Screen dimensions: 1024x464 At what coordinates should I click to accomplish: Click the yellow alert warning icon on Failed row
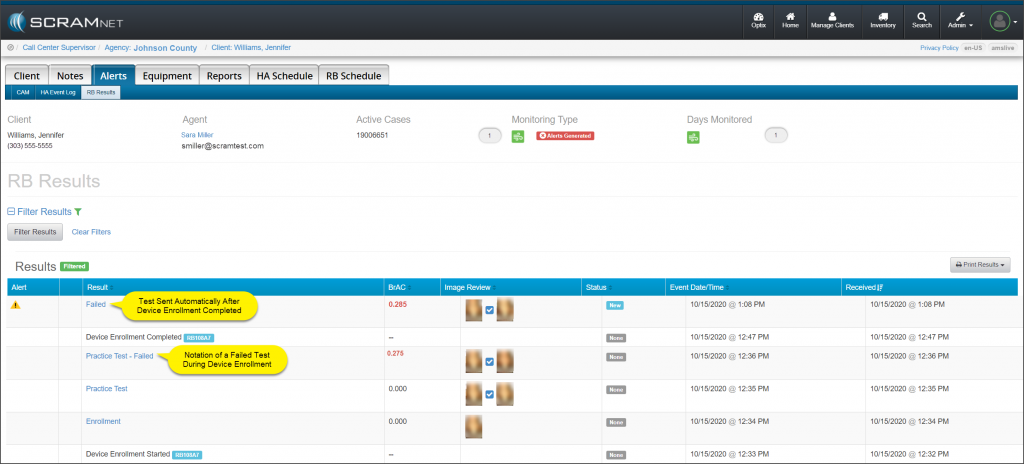[15, 305]
